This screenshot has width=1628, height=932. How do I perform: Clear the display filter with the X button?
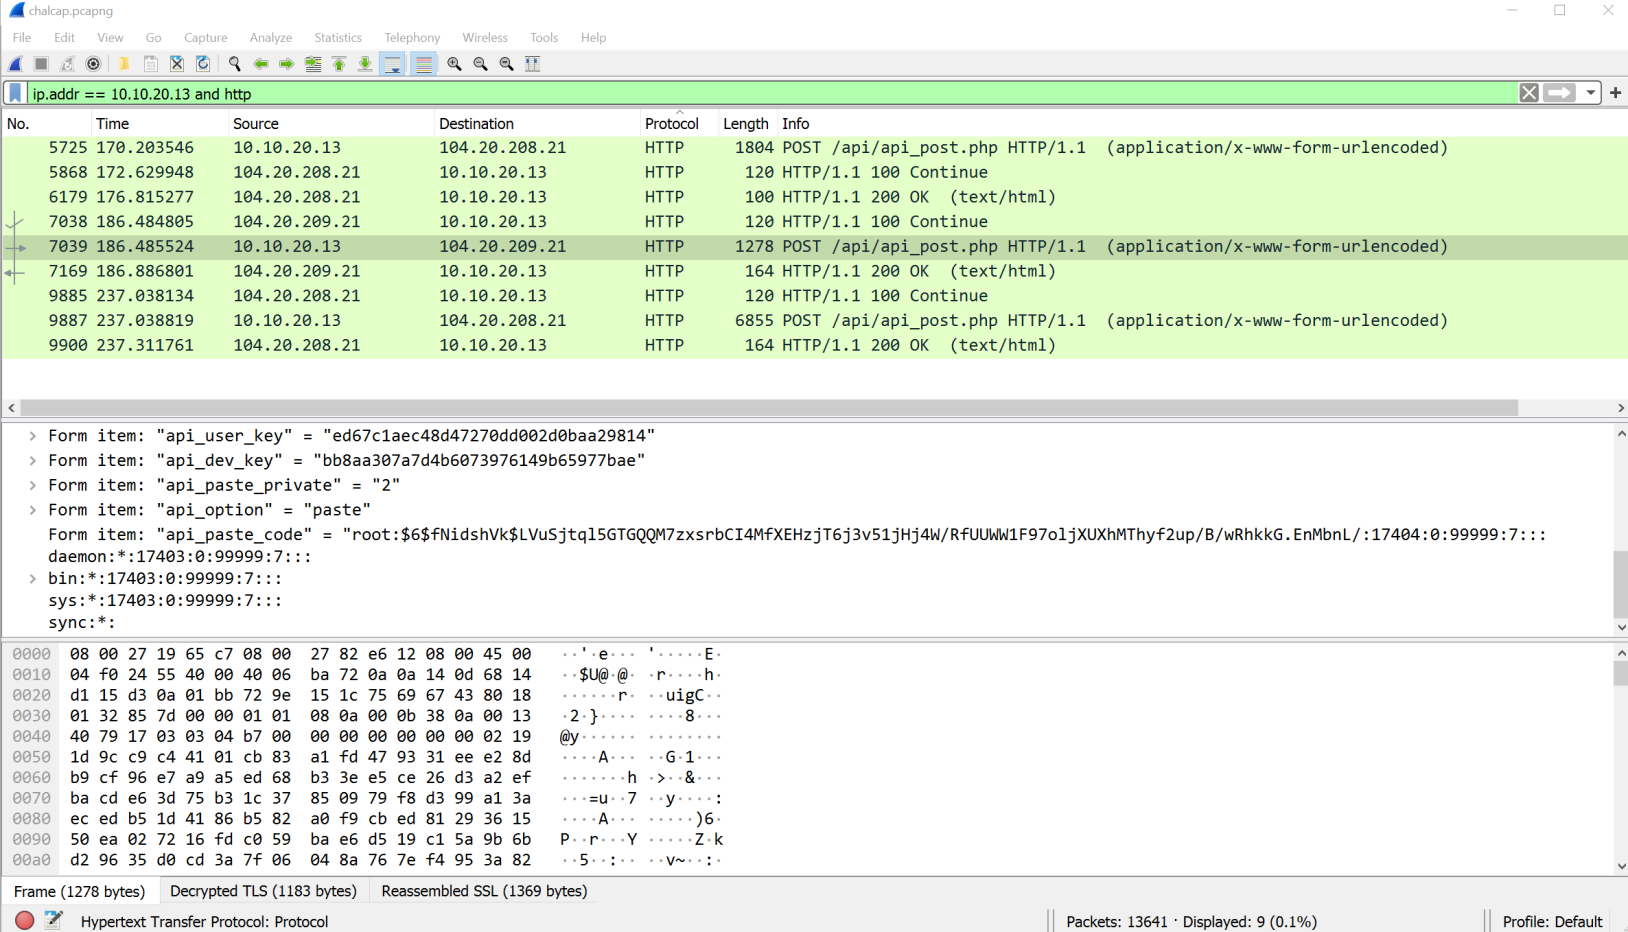[x=1528, y=93]
